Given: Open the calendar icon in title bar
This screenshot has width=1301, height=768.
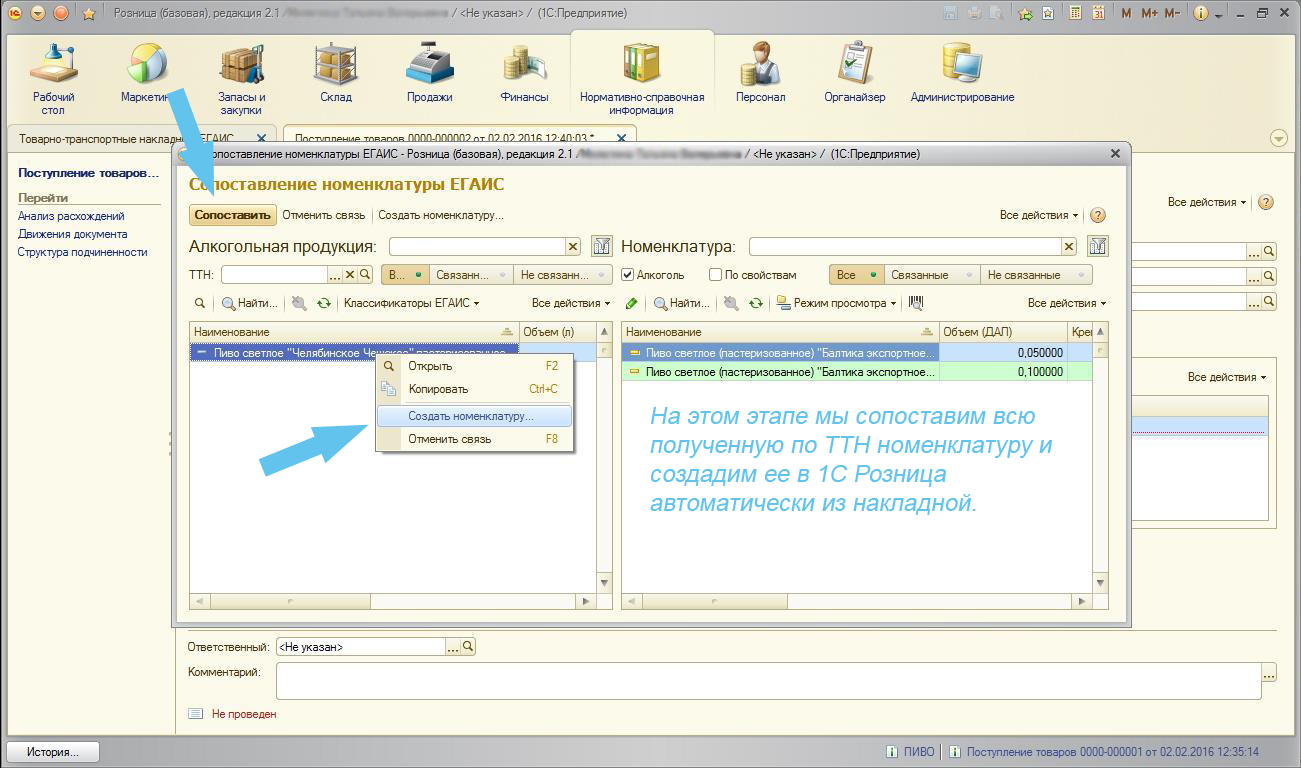Looking at the screenshot, I should click(1098, 13).
